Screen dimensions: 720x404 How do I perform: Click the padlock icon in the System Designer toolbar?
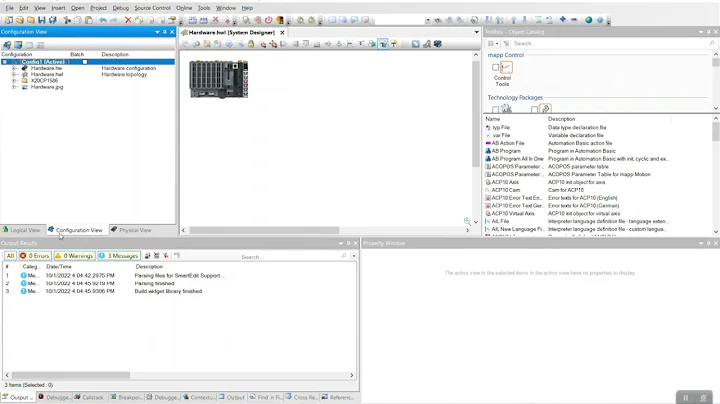point(251,44)
